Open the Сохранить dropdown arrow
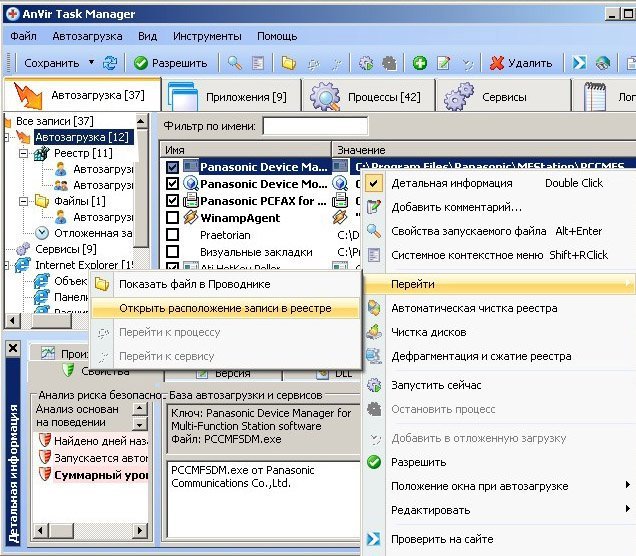 click(92, 62)
